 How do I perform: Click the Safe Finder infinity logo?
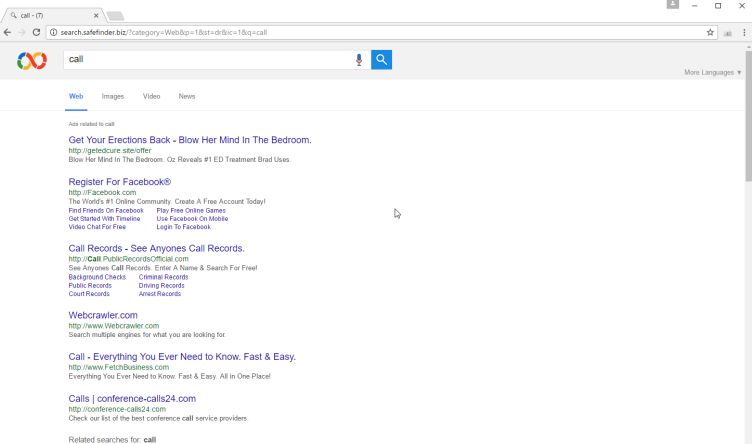(x=32, y=61)
